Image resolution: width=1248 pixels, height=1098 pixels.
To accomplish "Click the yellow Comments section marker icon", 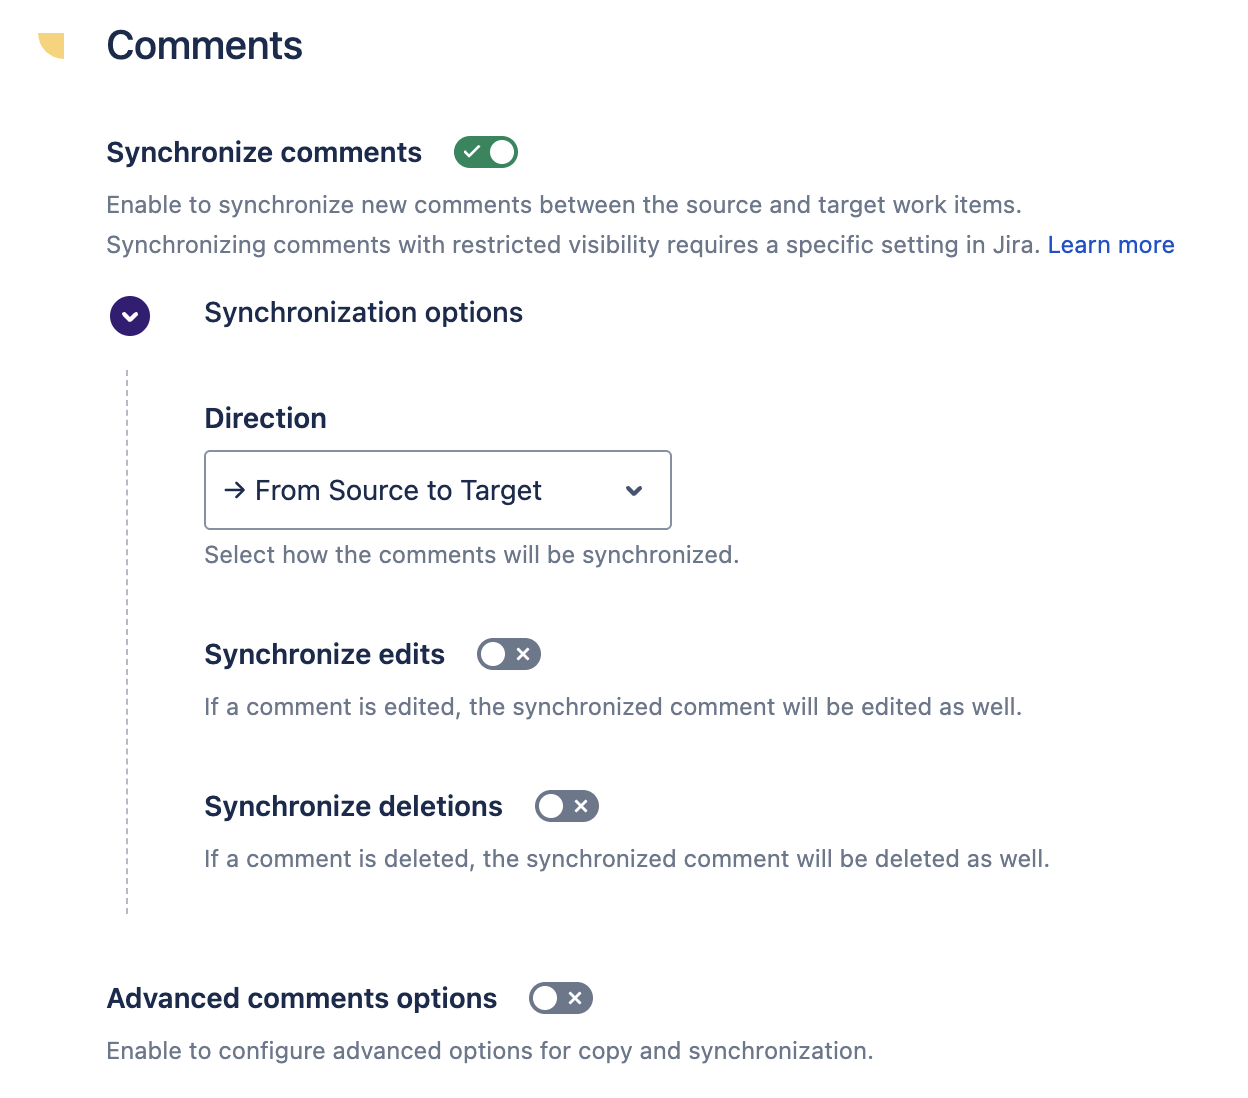I will point(52,45).
